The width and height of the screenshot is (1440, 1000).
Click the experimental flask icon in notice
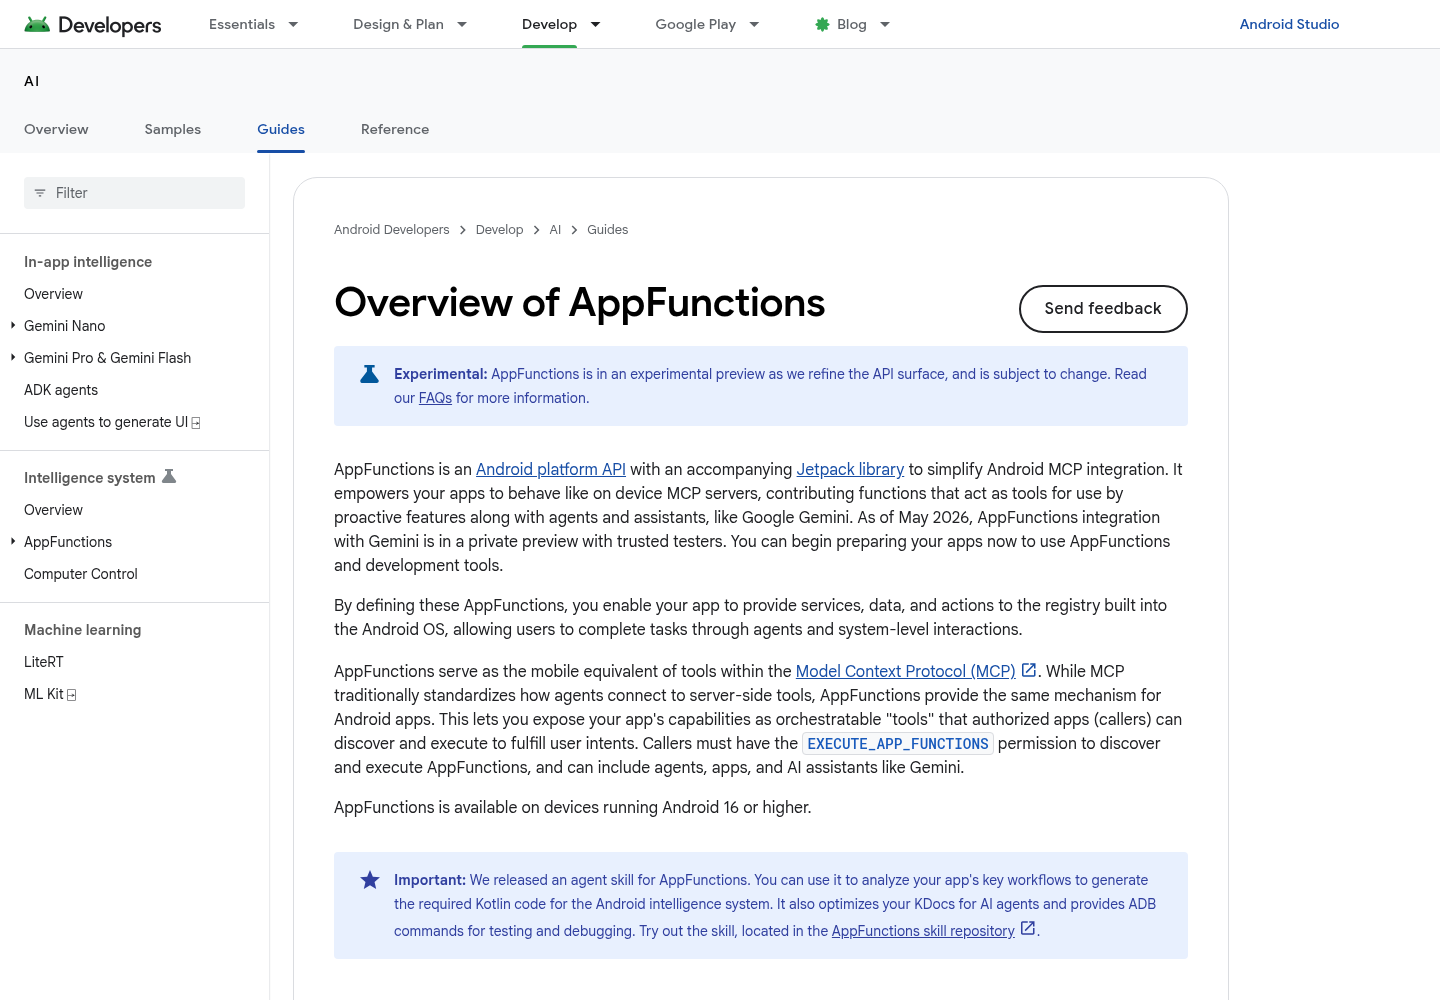tap(369, 374)
